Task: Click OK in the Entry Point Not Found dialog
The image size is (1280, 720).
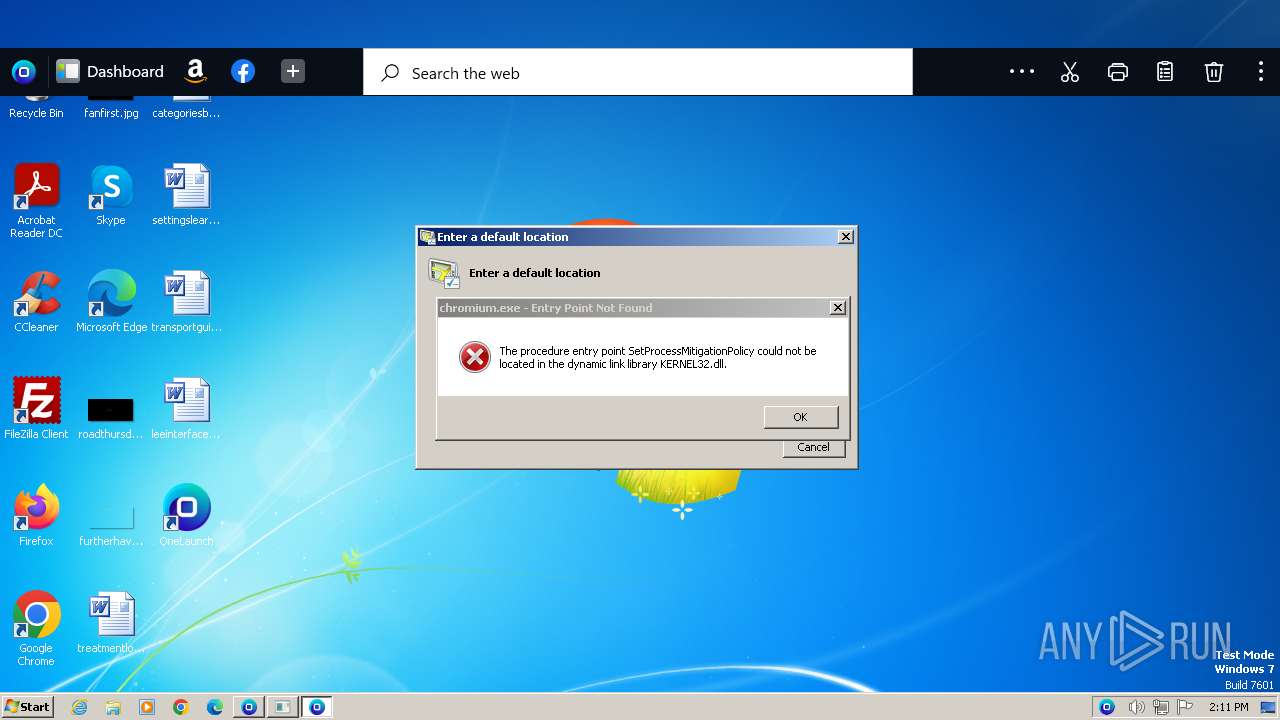Action: point(801,417)
